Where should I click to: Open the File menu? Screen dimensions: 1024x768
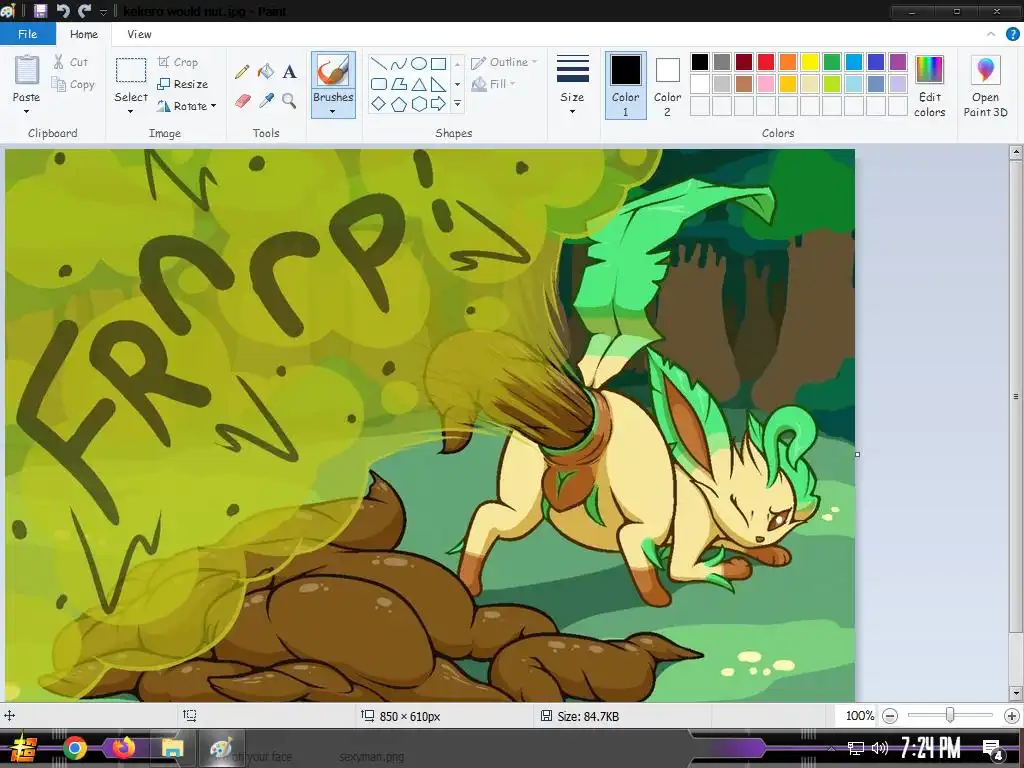(27, 34)
